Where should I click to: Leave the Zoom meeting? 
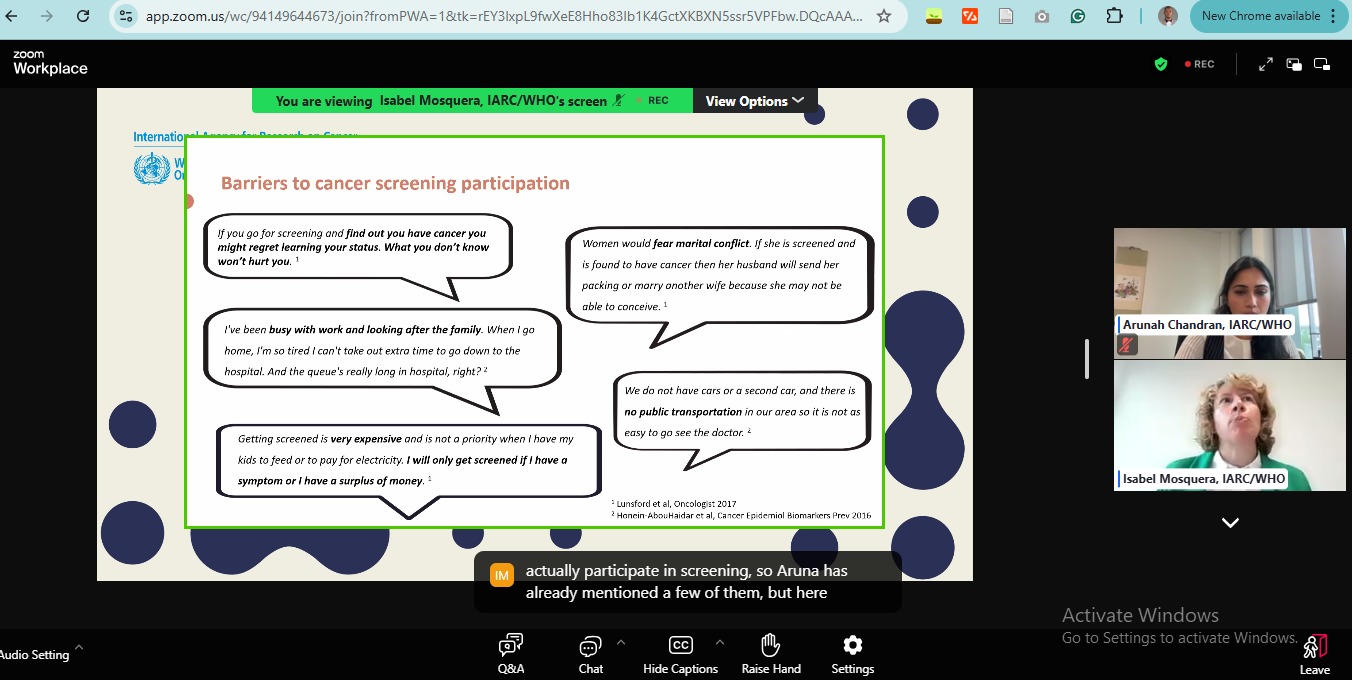1315,654
